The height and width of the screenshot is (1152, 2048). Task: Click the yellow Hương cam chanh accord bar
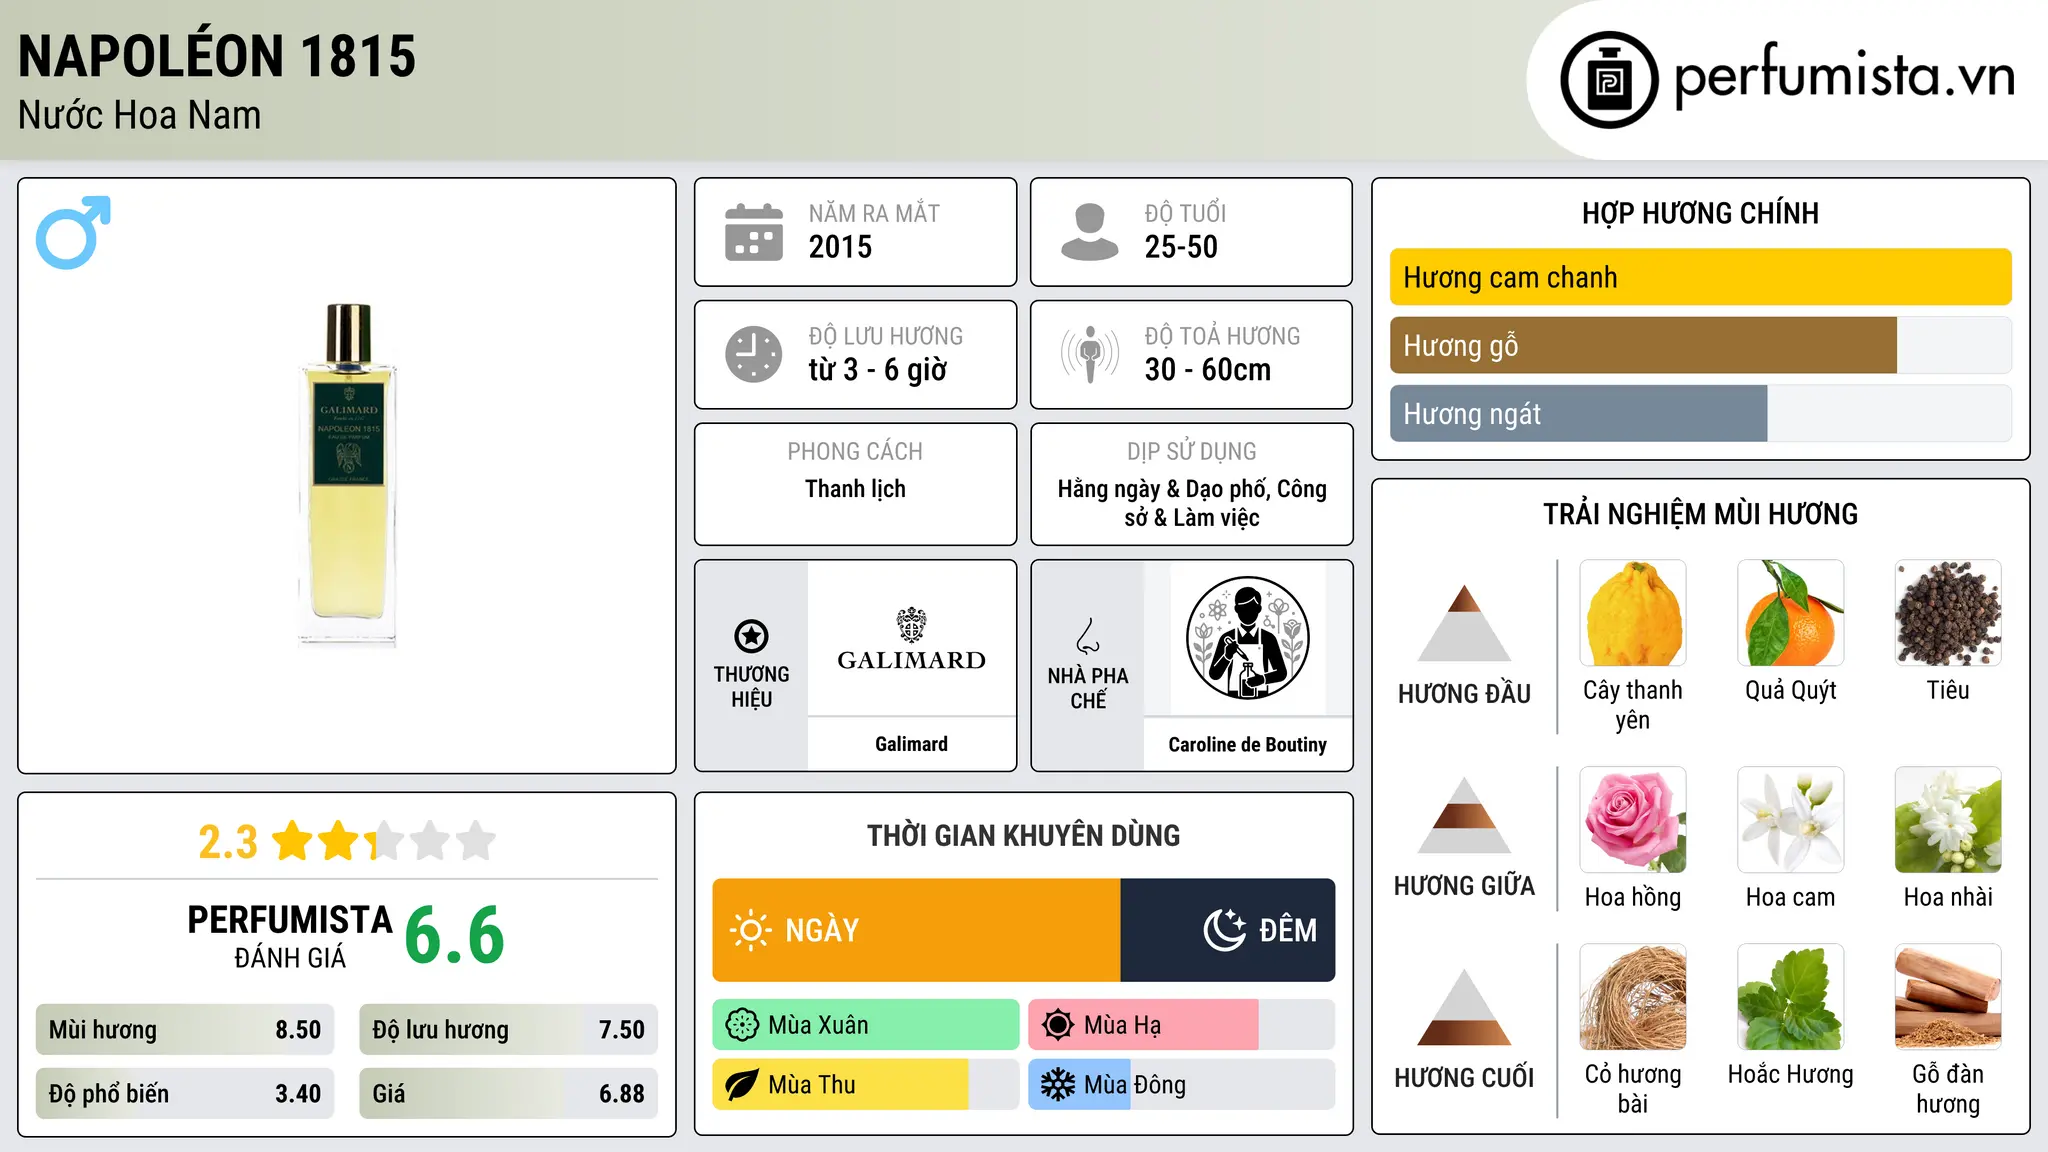(1700, 277)
